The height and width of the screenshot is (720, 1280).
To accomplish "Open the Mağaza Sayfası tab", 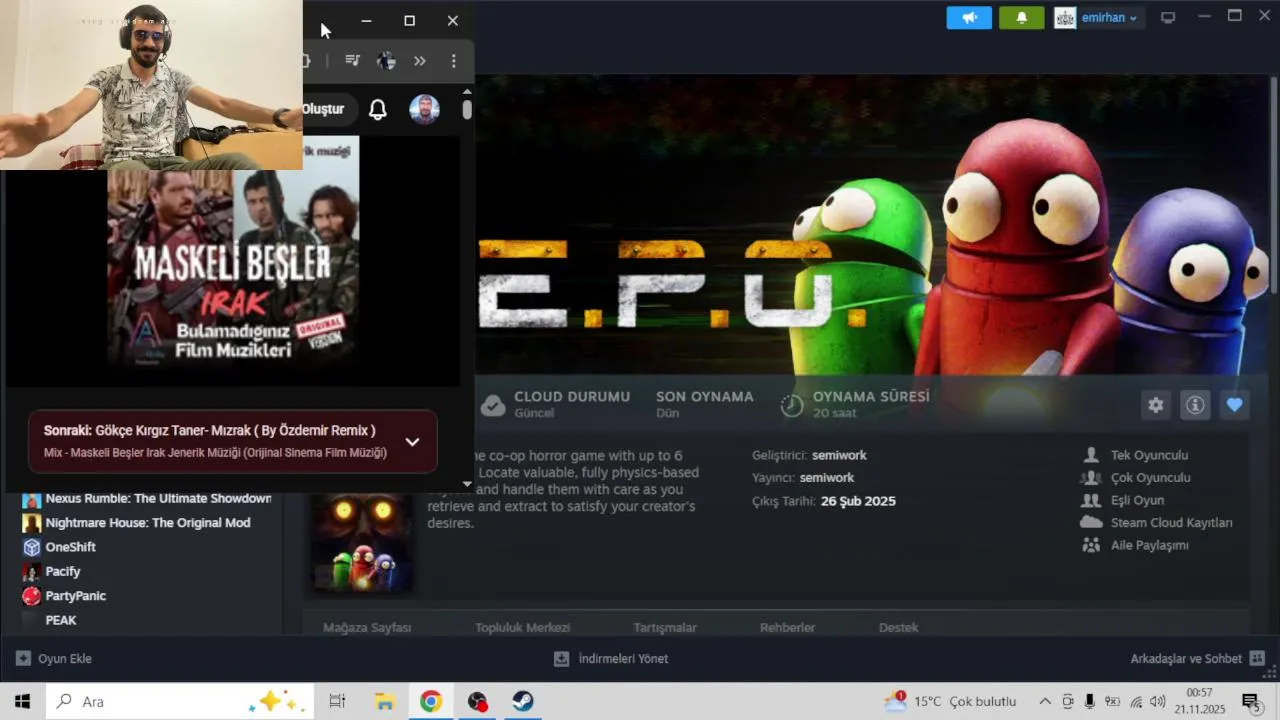I will click(367, 628).
